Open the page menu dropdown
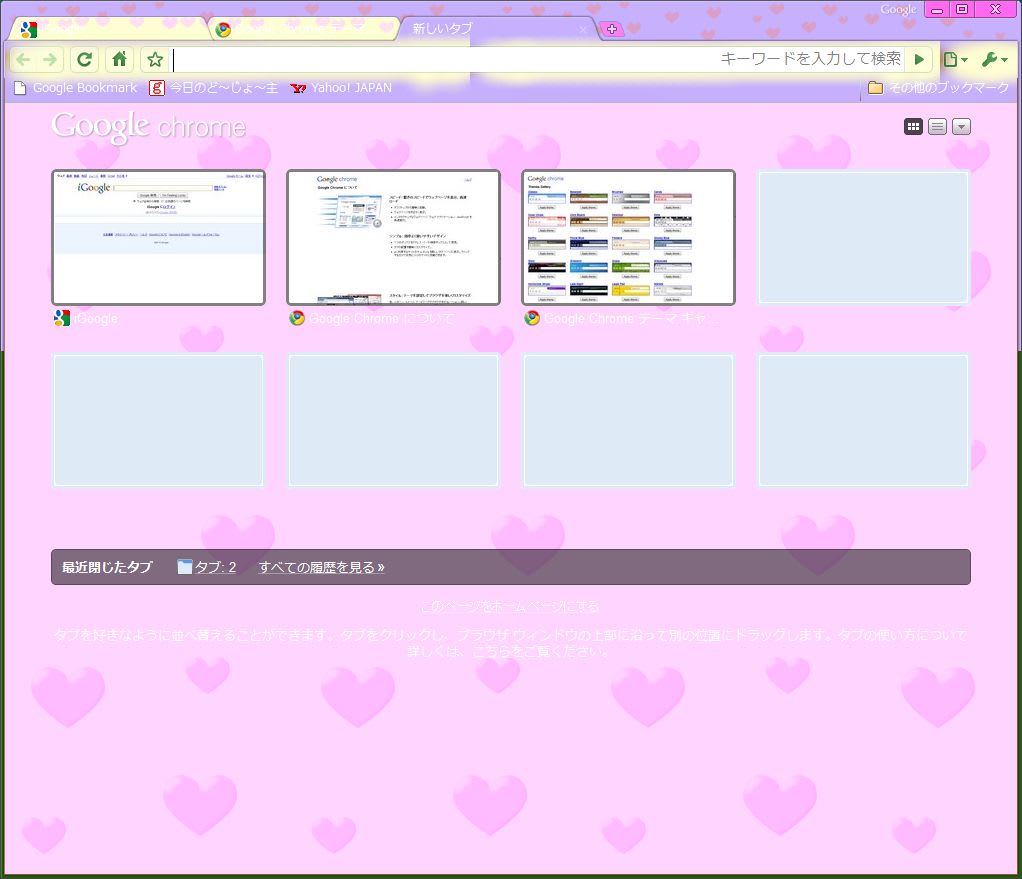This screenshot has height=879, width=1022. (x=955, y=60)
